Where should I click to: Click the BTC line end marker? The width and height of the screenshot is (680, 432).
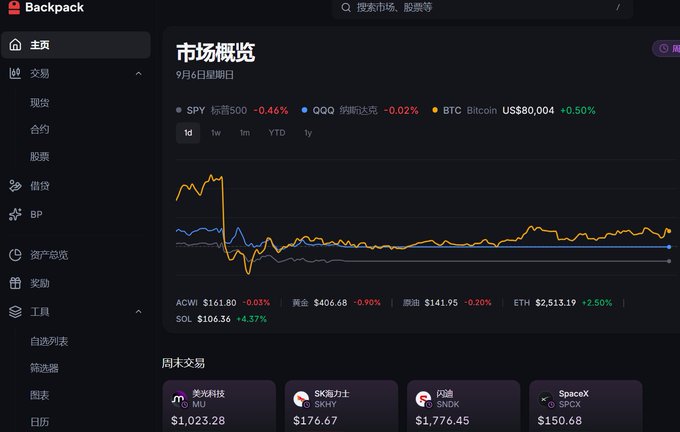point(669,231)
